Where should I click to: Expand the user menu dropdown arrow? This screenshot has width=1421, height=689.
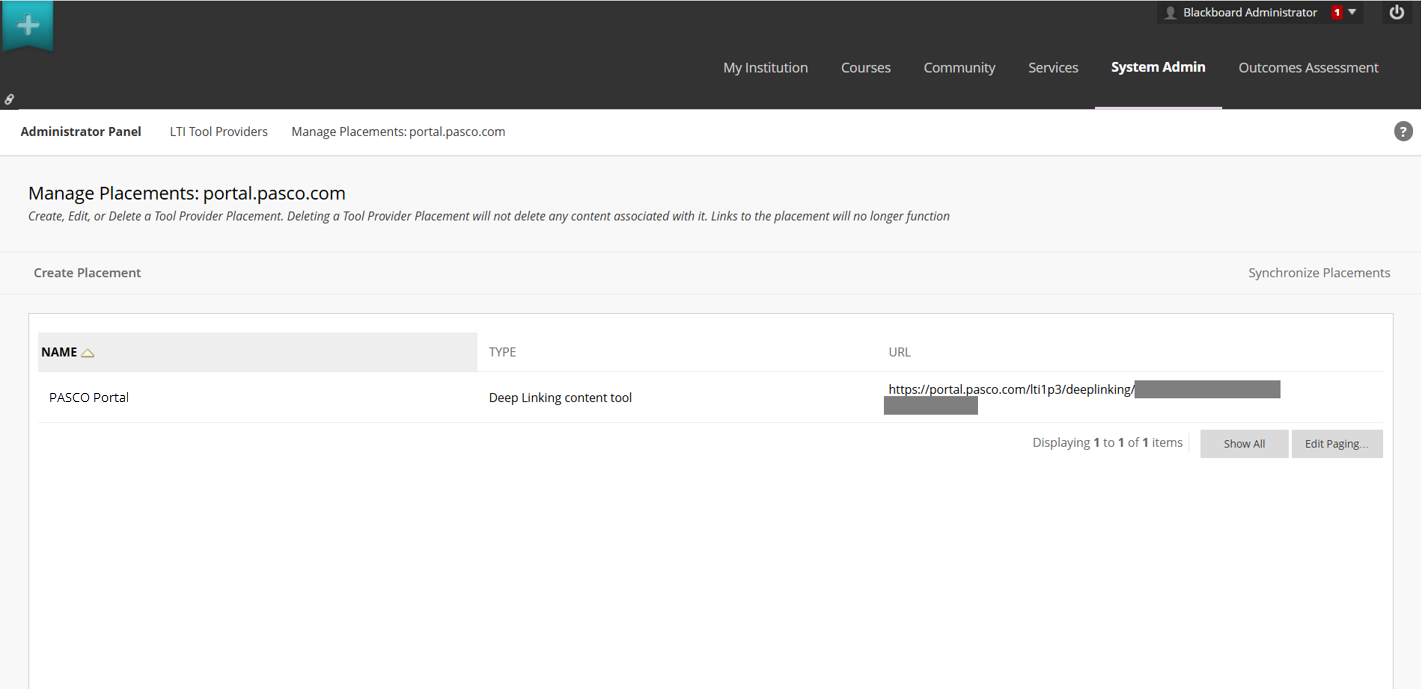click(x=1352, y=13)
